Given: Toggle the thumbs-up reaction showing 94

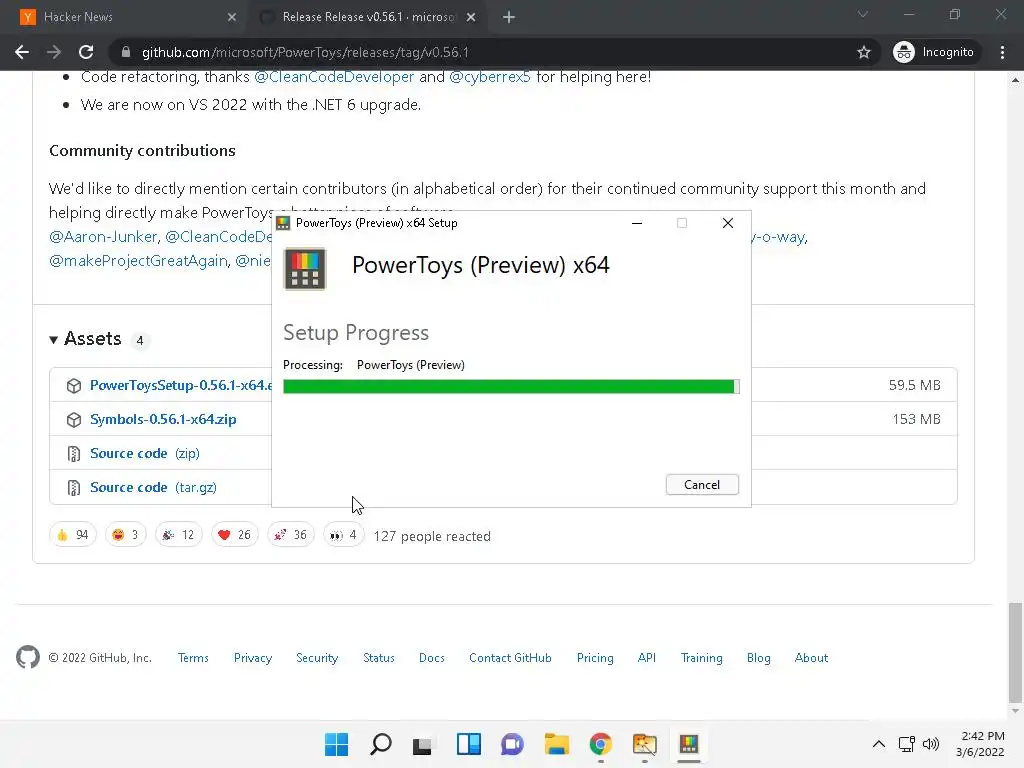Looking at the screenshot, I should pyautogui.click(x=72, y=535).
